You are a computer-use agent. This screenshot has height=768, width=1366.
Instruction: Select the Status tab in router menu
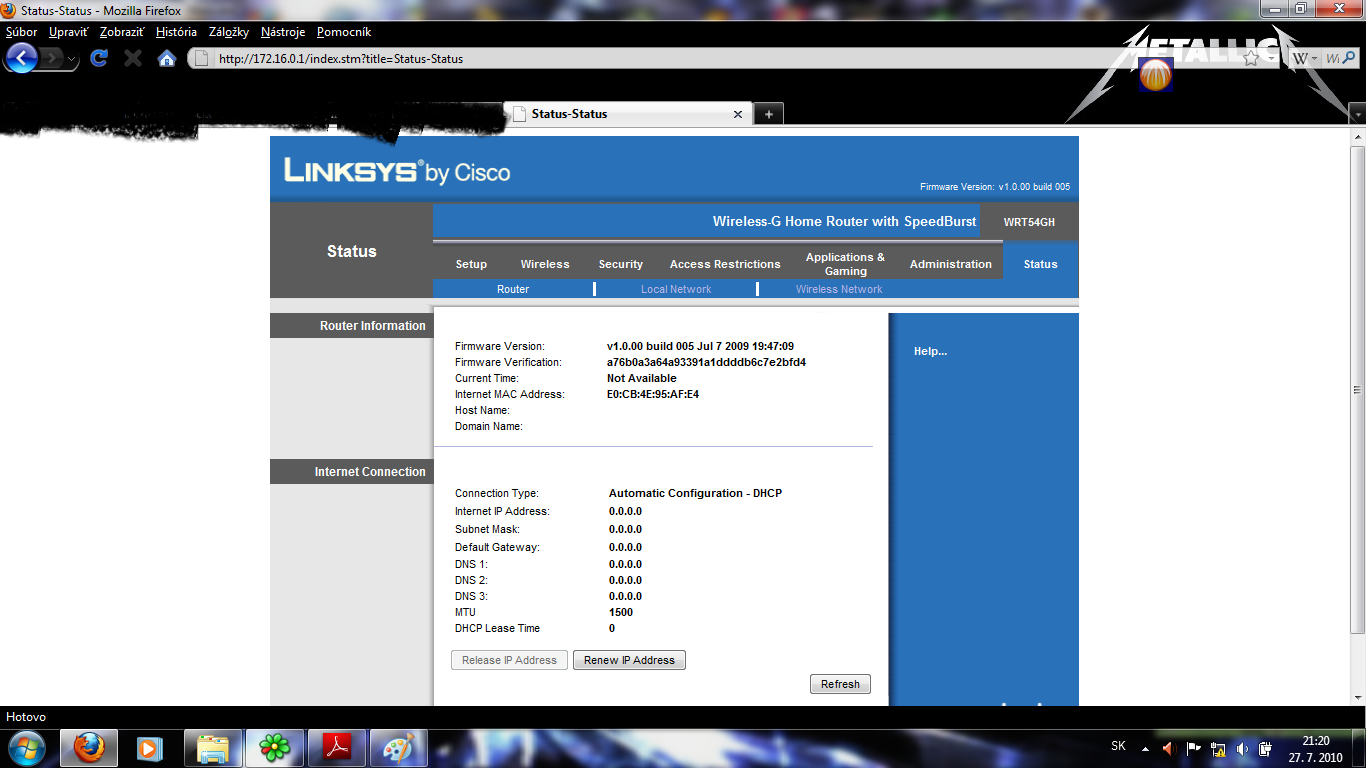click(1040, 264)
